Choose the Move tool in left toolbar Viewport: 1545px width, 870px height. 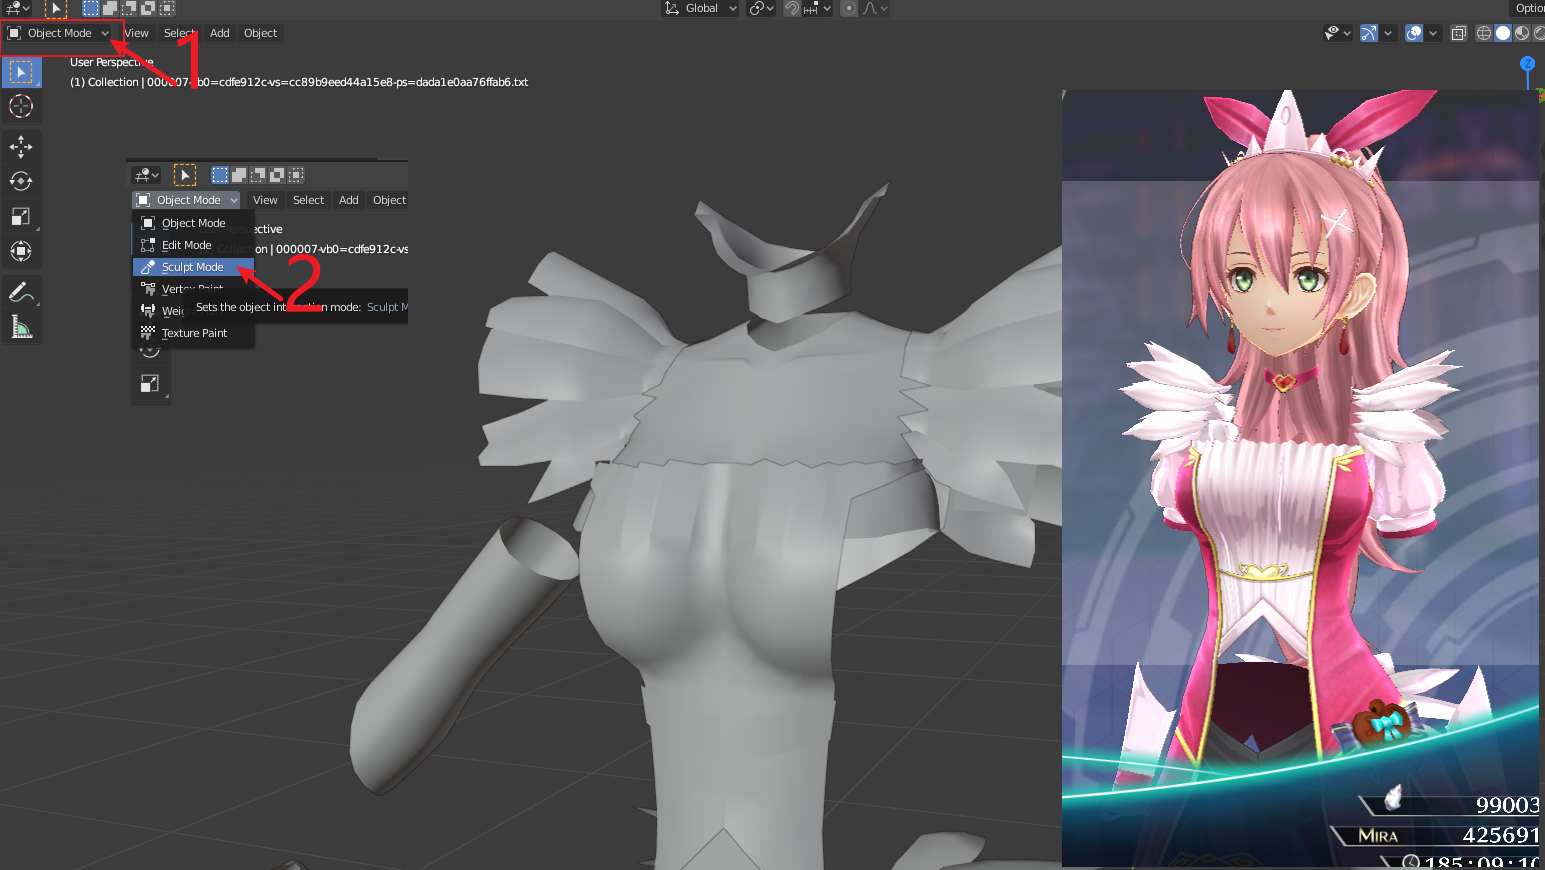(x=21, y=146)
